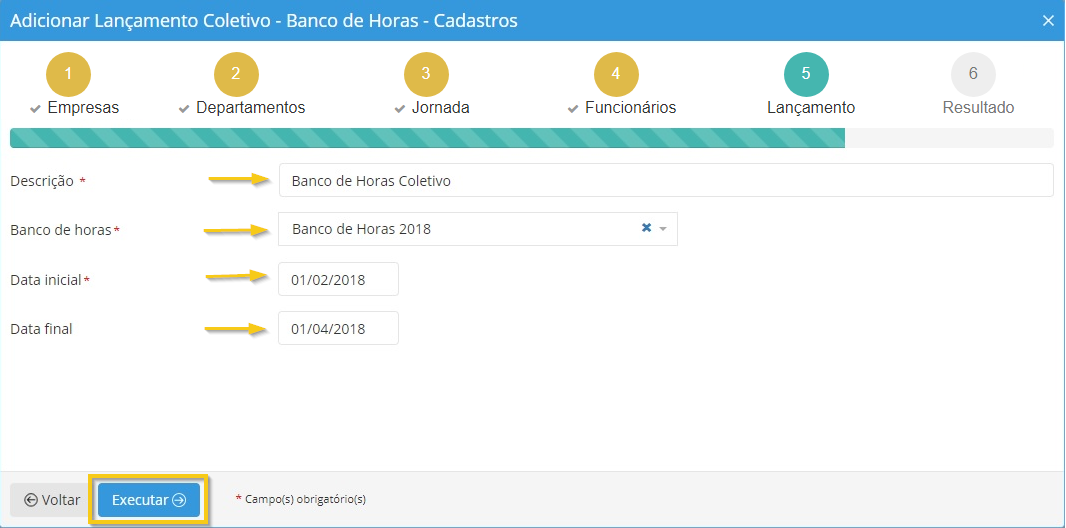Close the dialog with the top-right X
1066x528 pixels.
[x=1048, y=21]
